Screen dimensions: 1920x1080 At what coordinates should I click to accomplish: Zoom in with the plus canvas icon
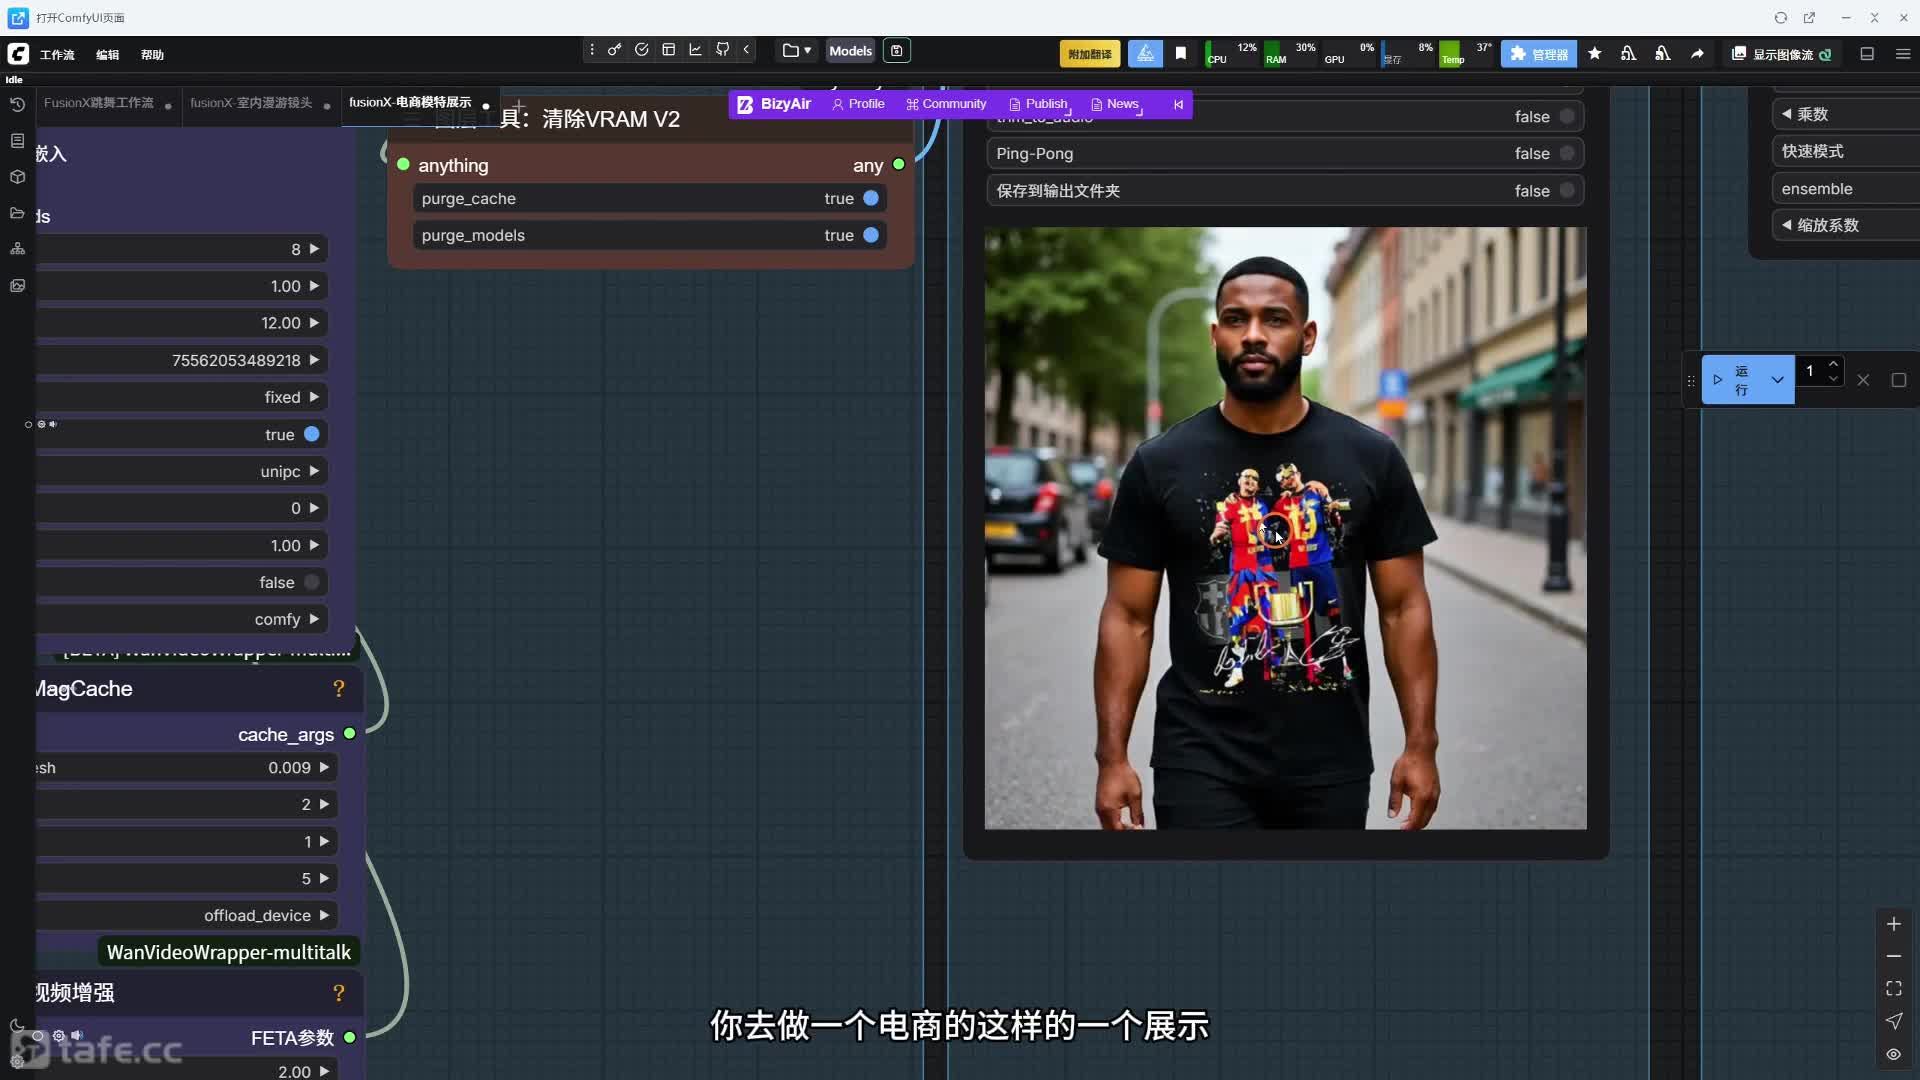(x=1894, y=924)
